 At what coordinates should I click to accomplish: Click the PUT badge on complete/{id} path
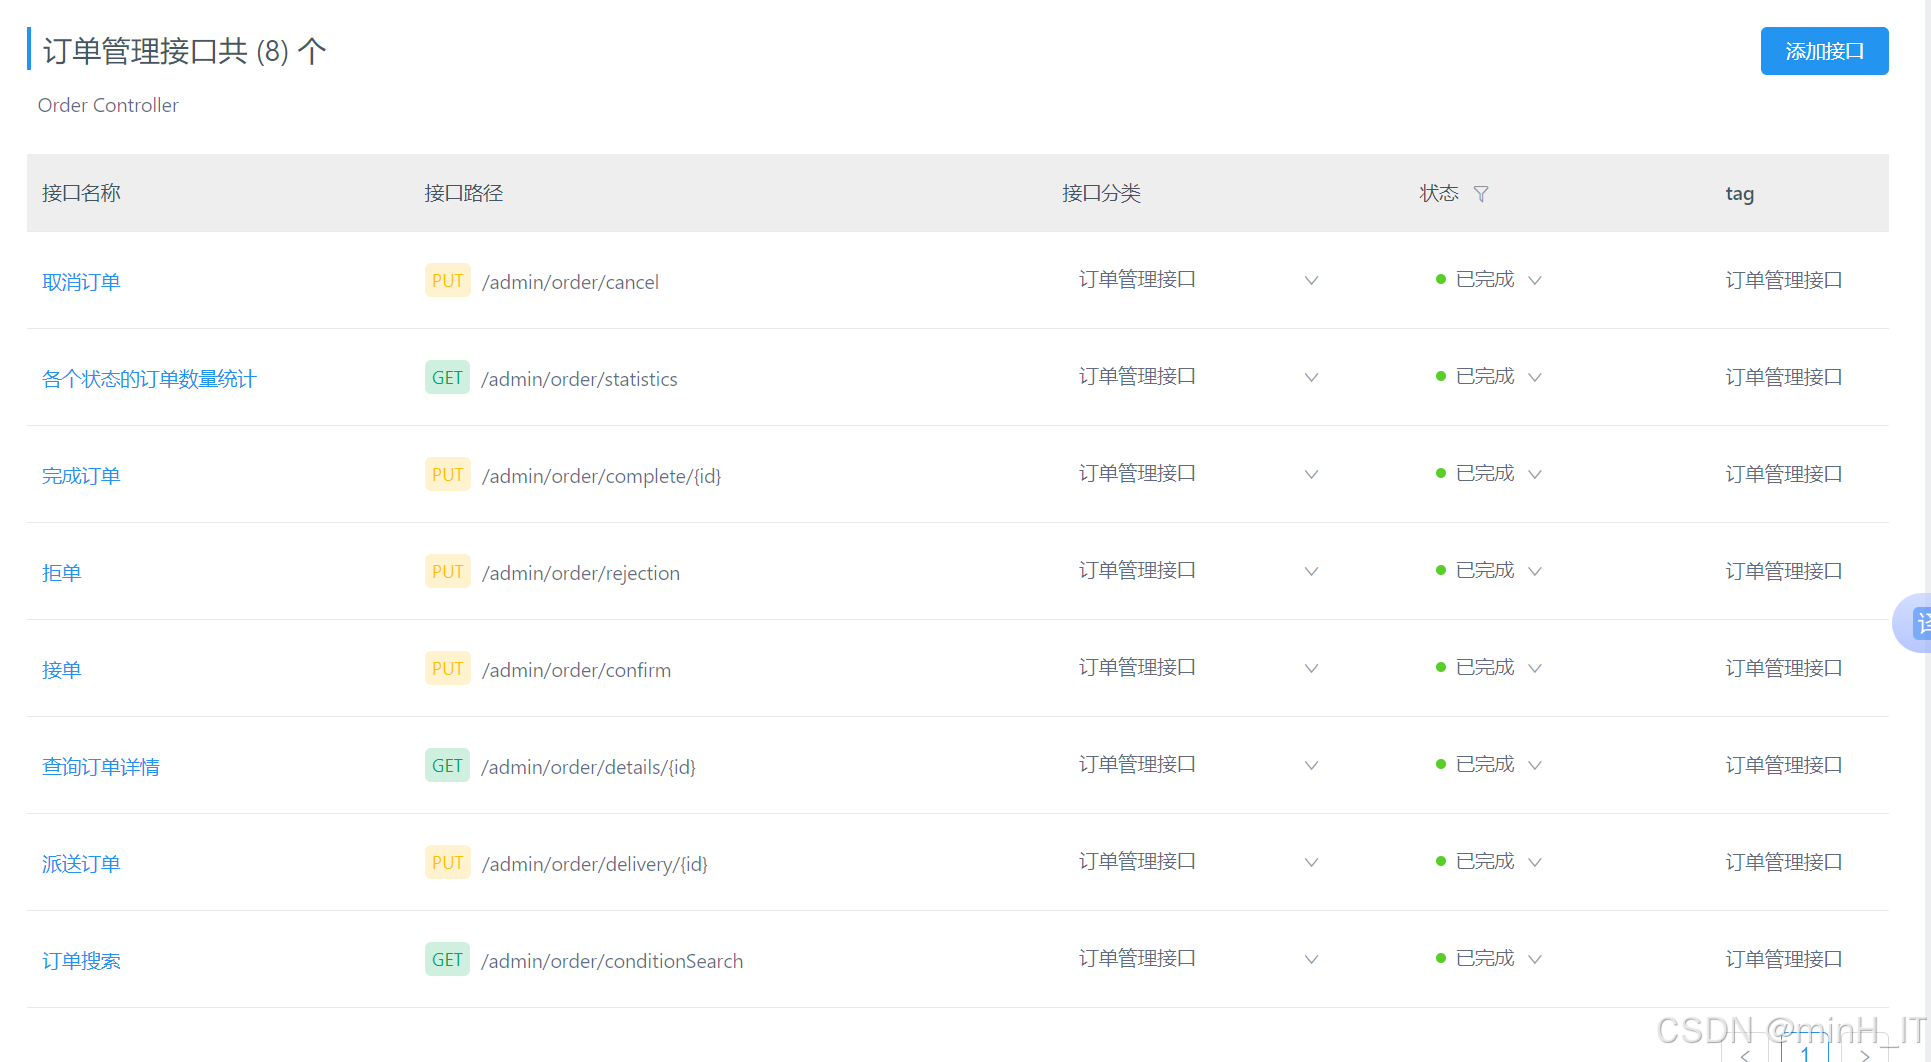448,475
